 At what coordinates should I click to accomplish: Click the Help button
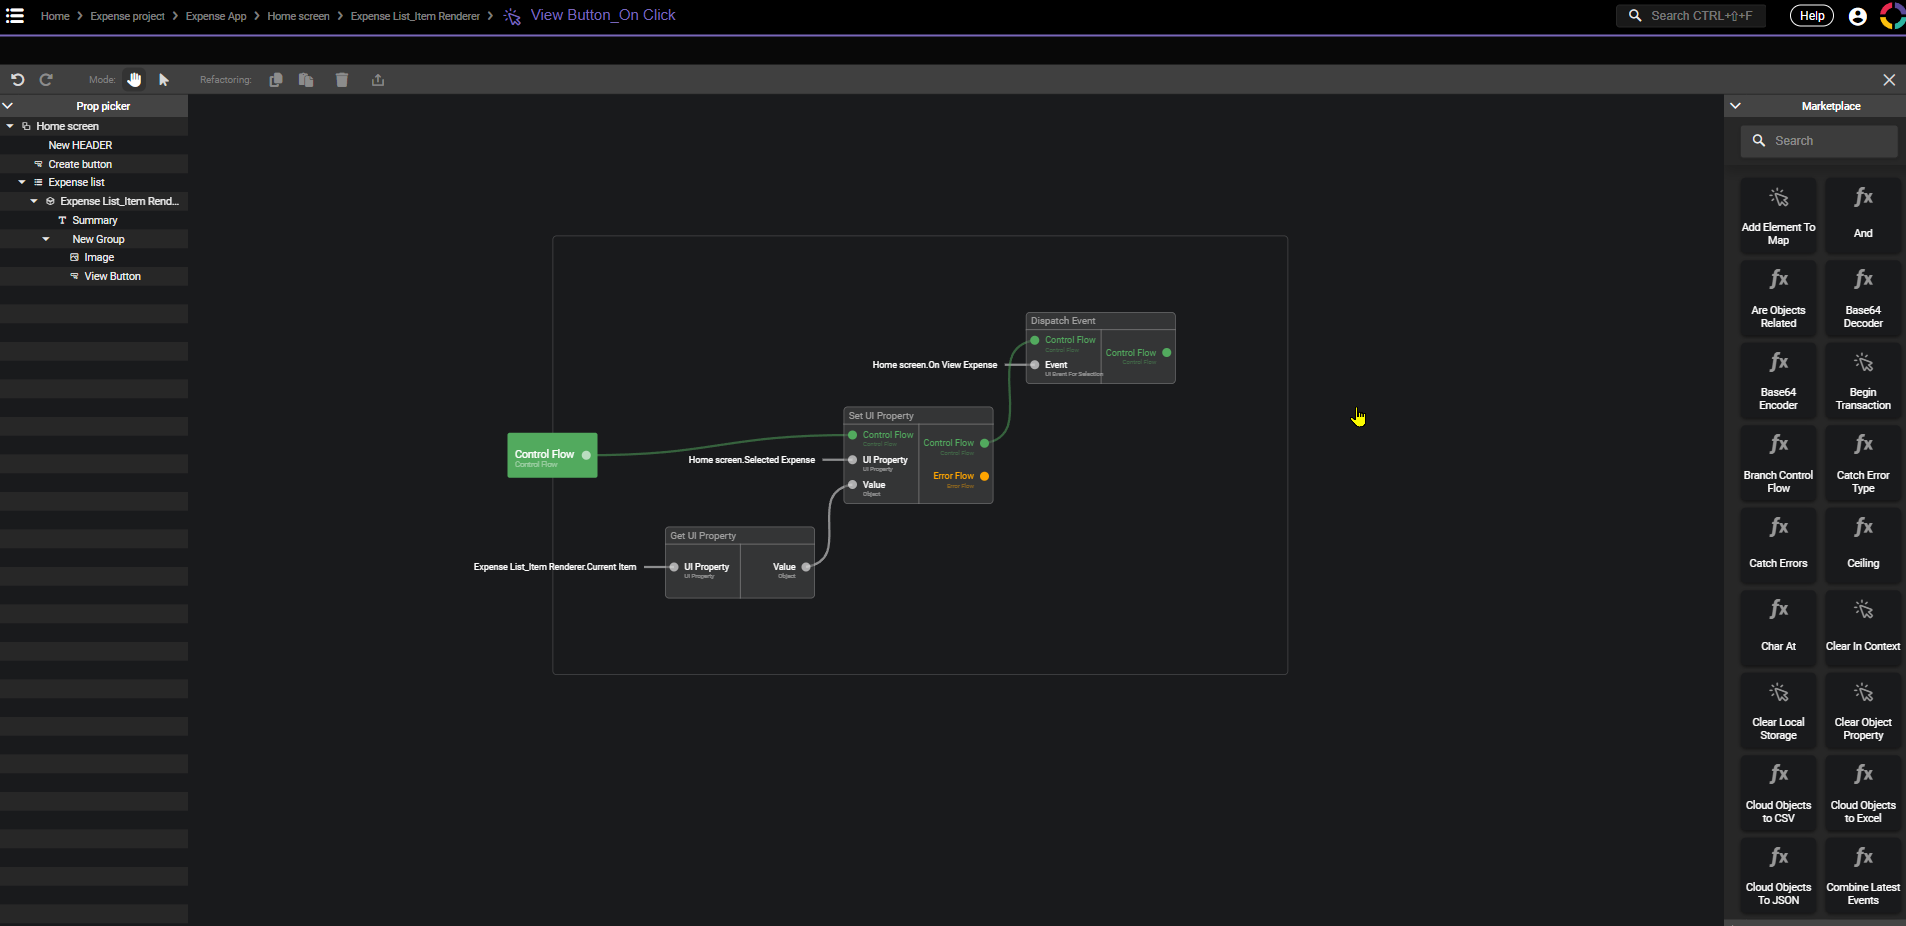point(1811,15)
